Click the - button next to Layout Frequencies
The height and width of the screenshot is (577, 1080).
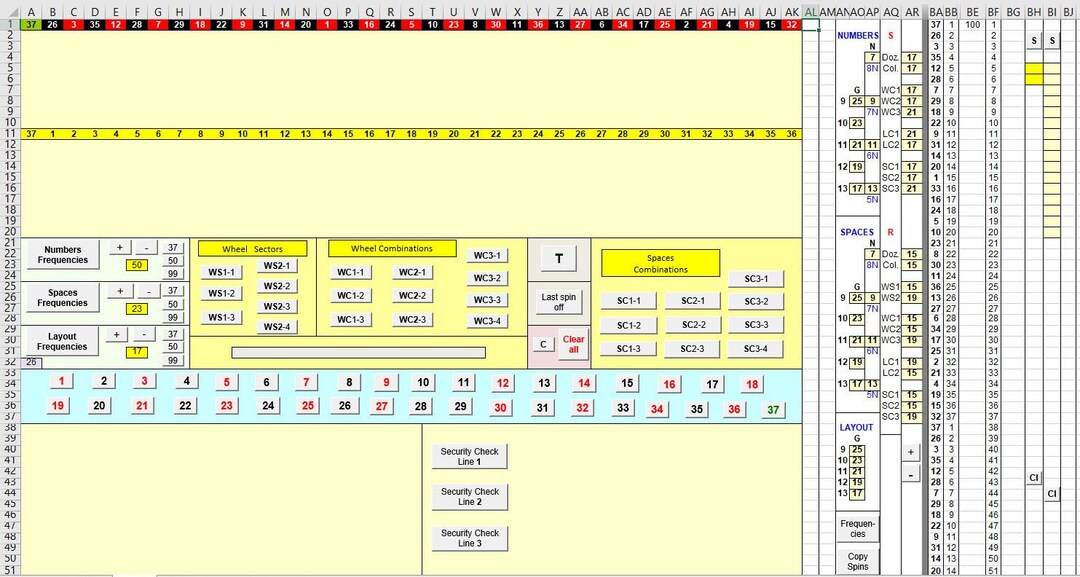[145, 333]
